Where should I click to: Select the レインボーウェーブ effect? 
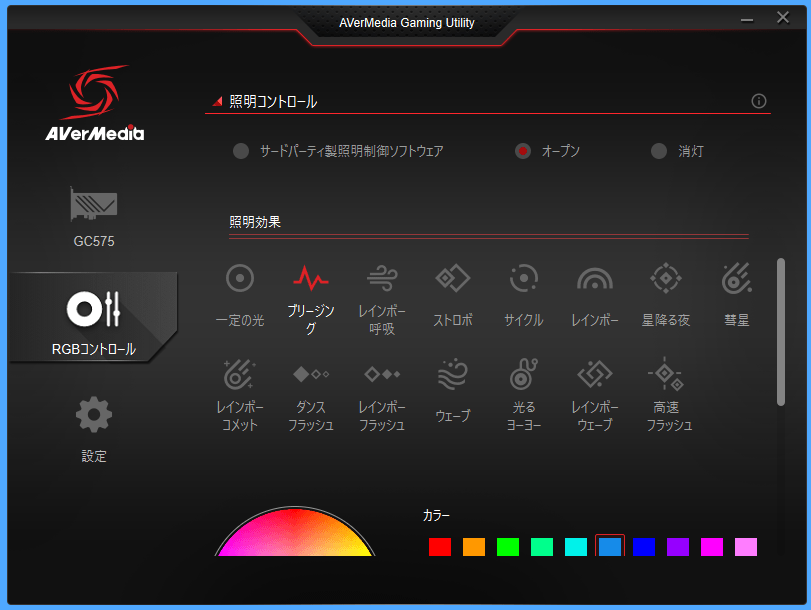(595, 395)
